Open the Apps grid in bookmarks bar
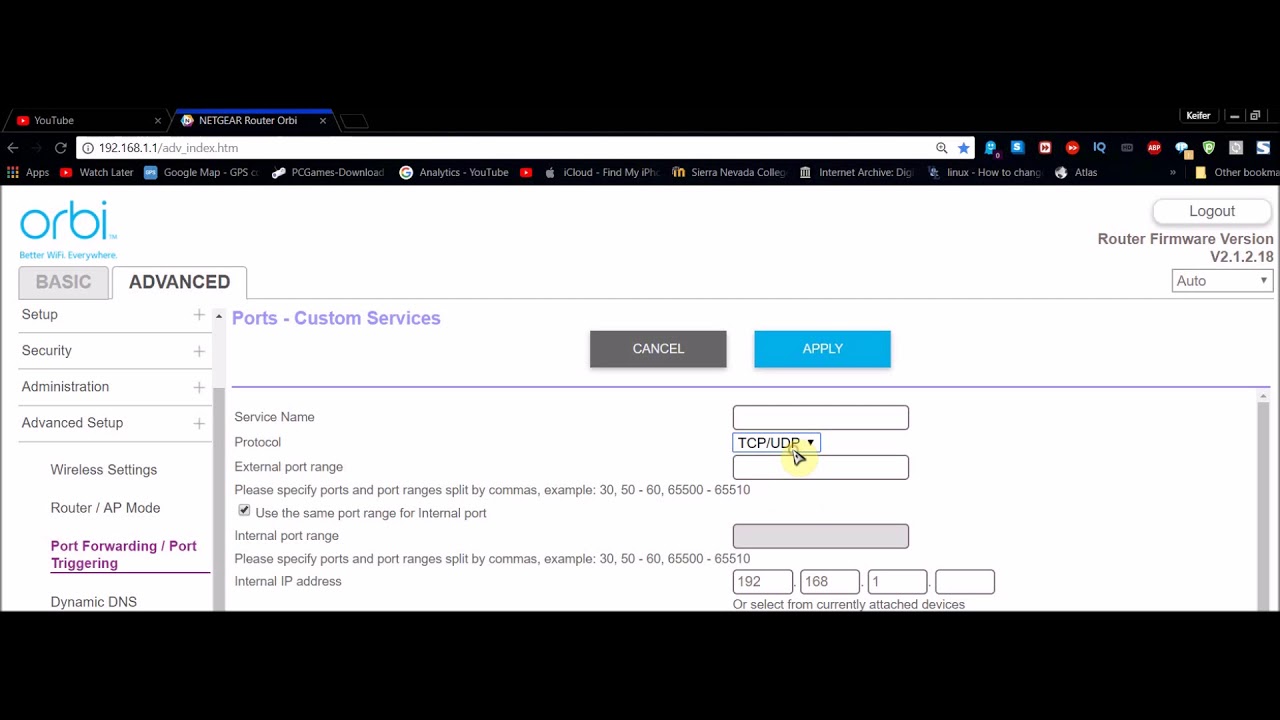The image size is (1280, 720). tap(28, 172)
